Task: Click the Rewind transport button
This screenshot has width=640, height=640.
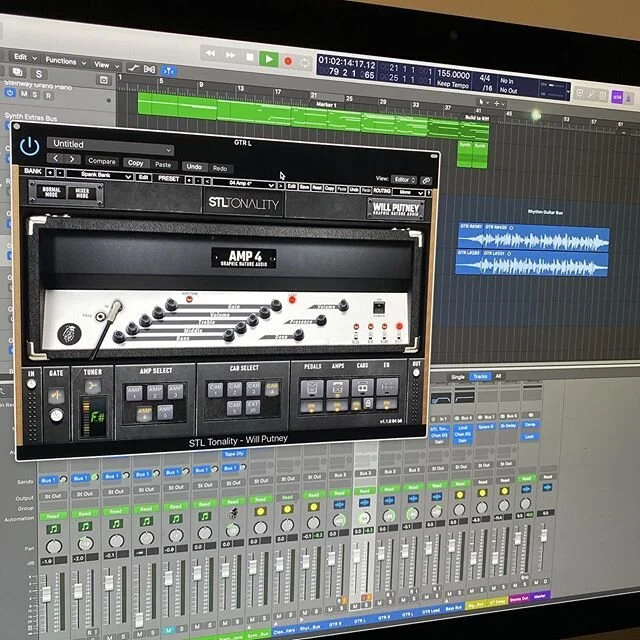Action: pyautogui.click(x=210, y=53)
